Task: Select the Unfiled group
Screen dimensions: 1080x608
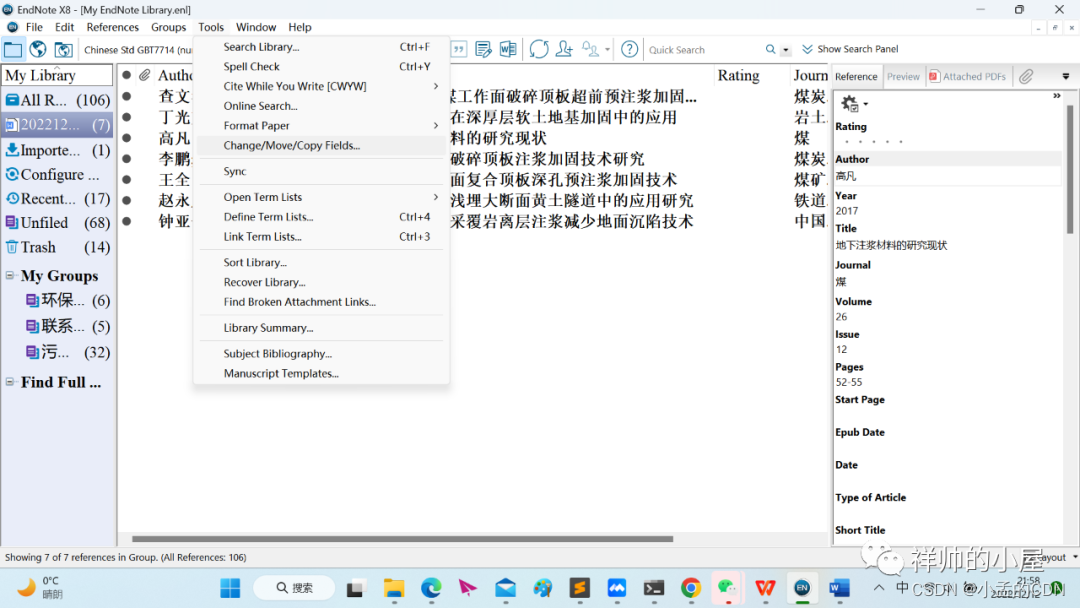Action: tap(58, 222)
